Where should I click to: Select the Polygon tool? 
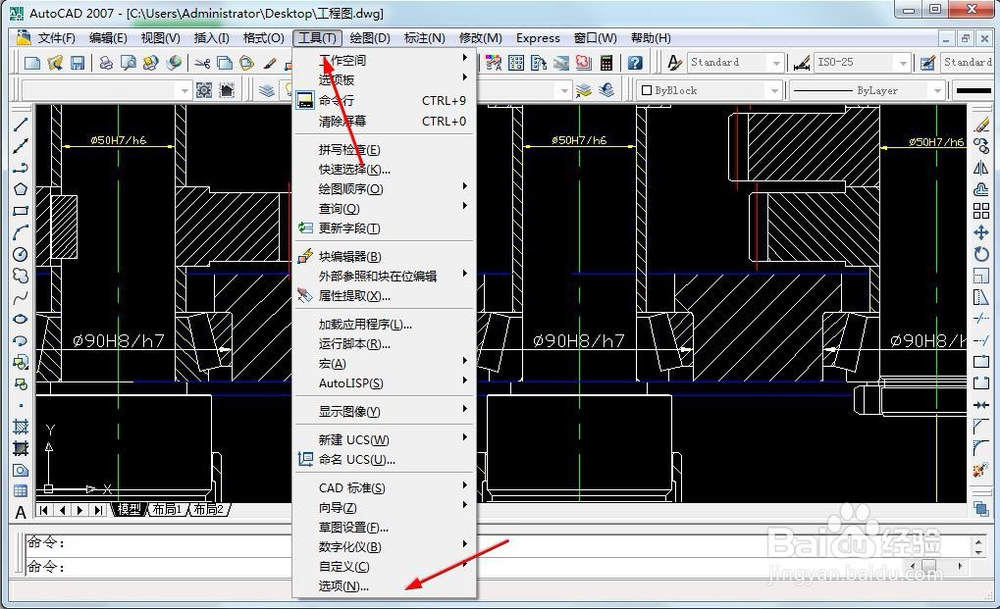[x=20, y=189]
